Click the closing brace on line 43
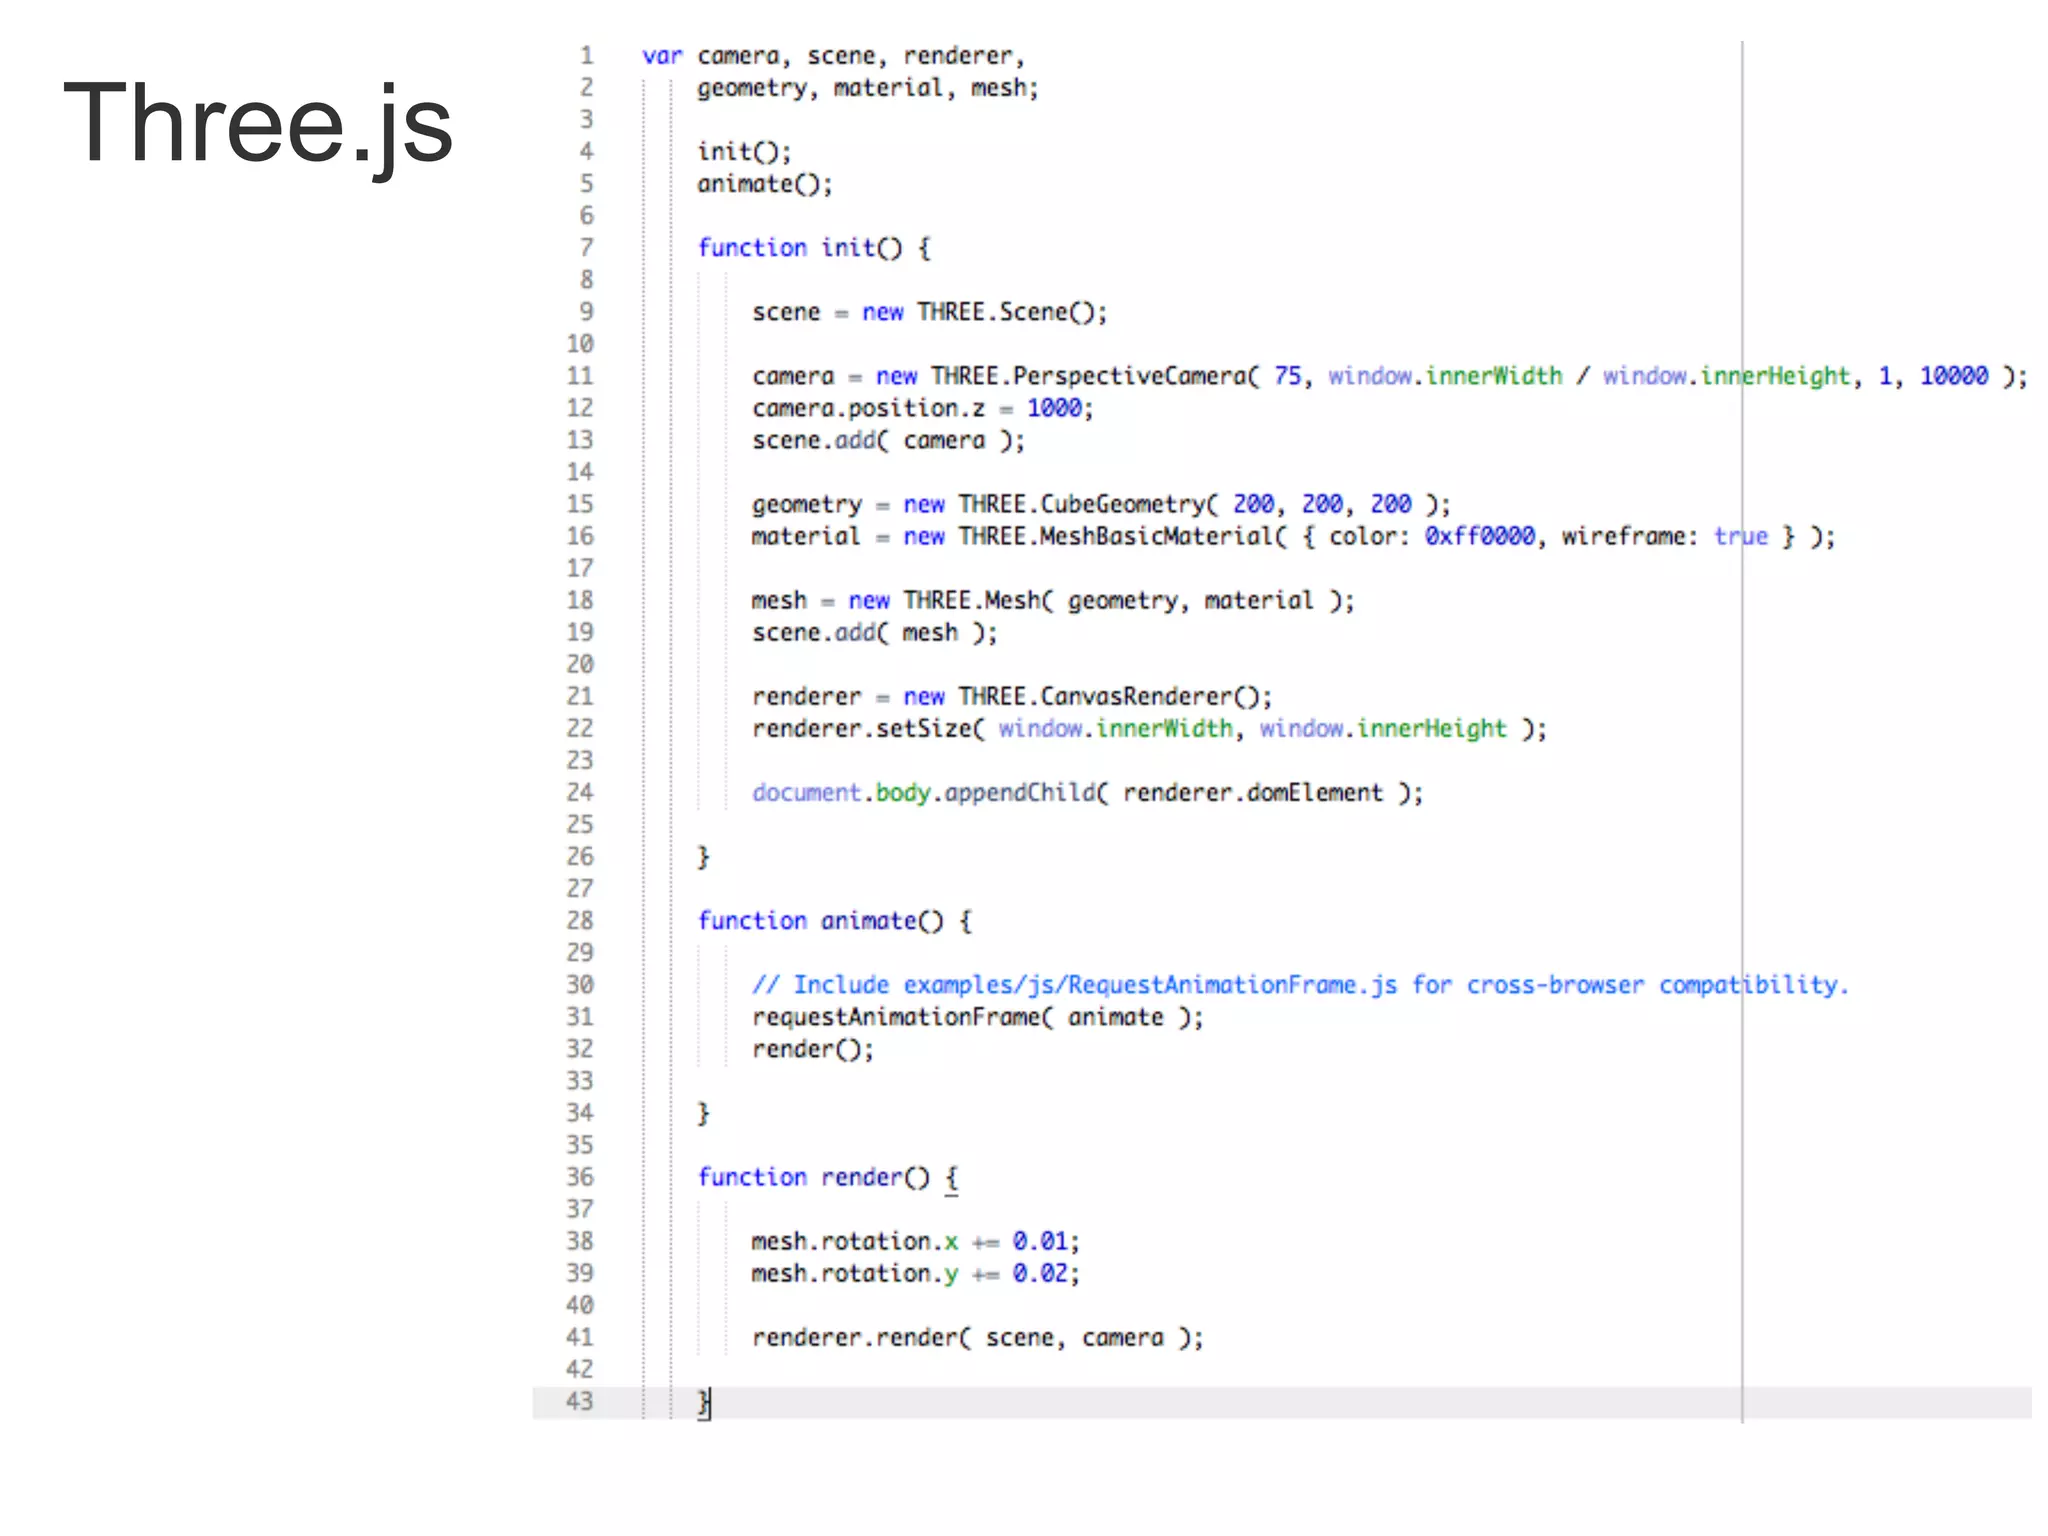Viewport: 2048px width, 1536px height. click(x=703, y=1402)
